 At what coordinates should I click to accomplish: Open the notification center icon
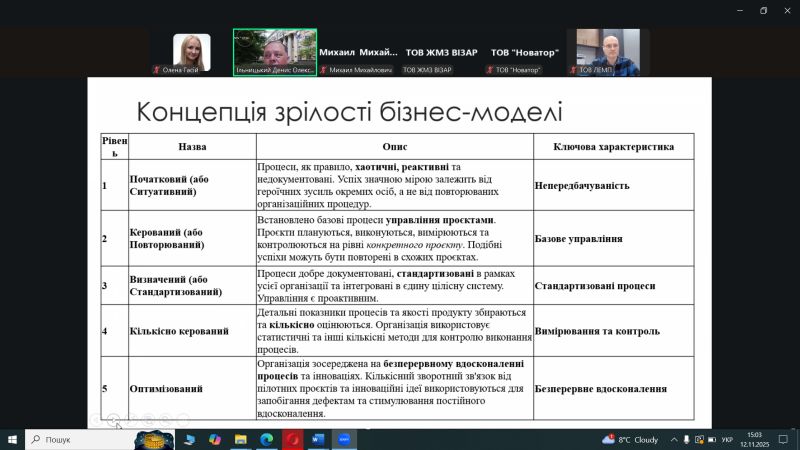click(x=784, y=439)
